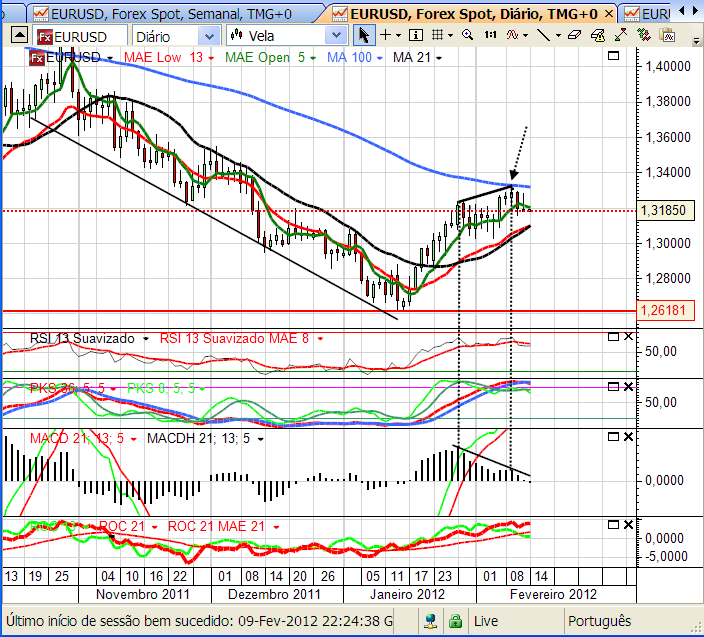Click the 1,26181 red price level marker
This screenshot has height=637, width=704.
click(665, 311)
